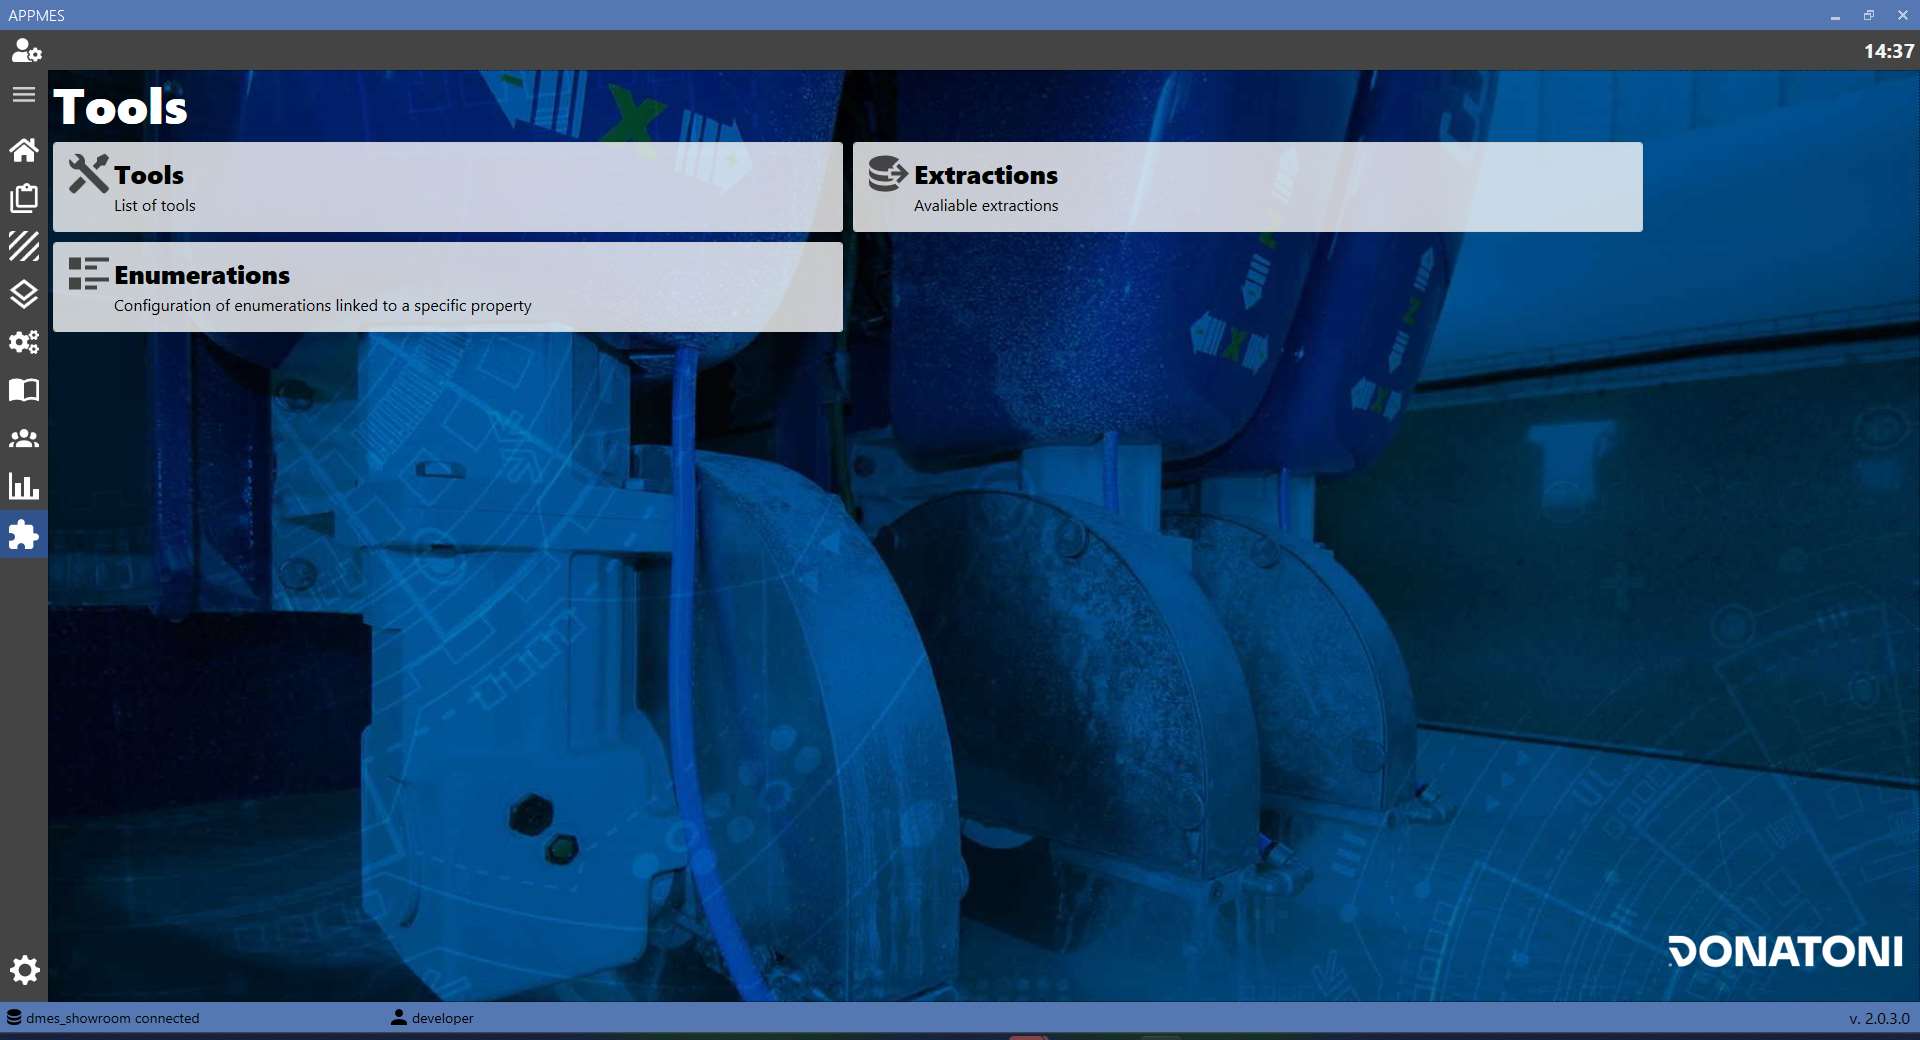The height and width of the screenshot is (1040, 1920).
Task: Open the Enumerations configuration tile
Action: click(x=448, y=287)
